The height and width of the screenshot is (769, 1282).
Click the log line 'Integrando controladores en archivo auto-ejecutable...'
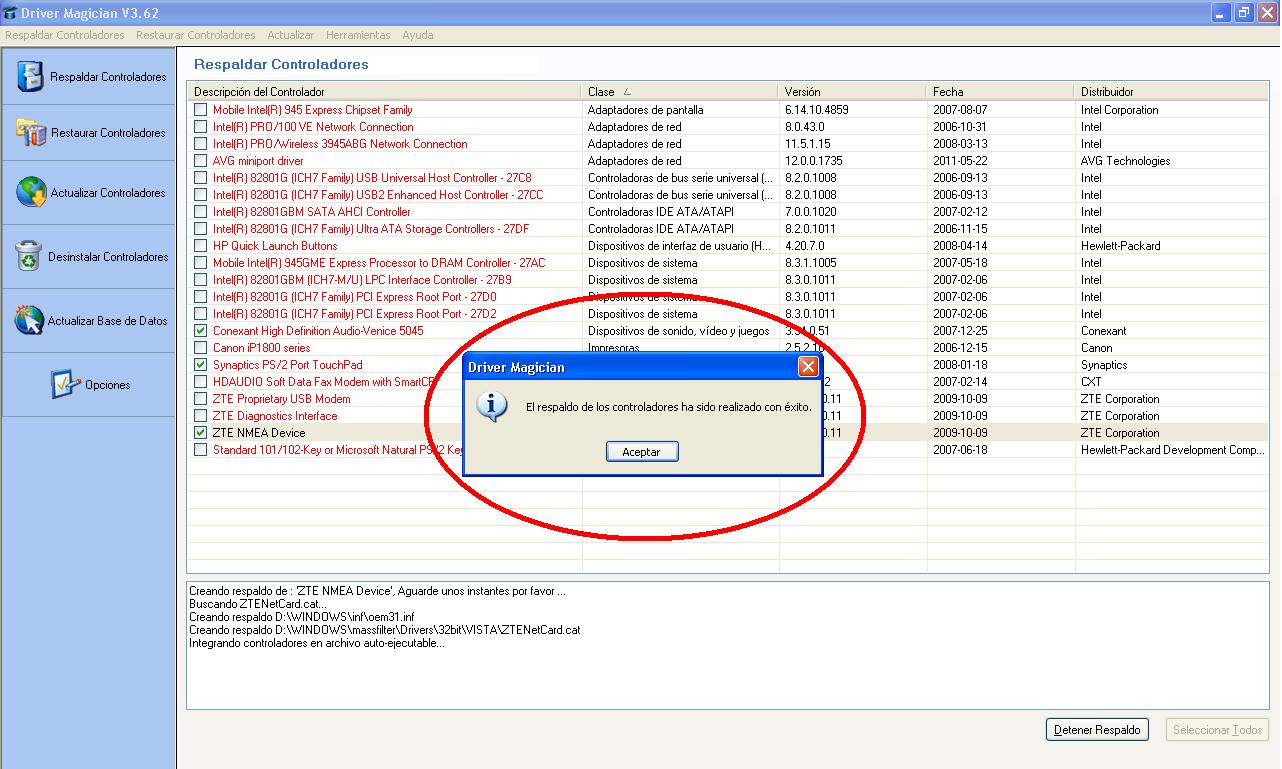click(317, 643)
